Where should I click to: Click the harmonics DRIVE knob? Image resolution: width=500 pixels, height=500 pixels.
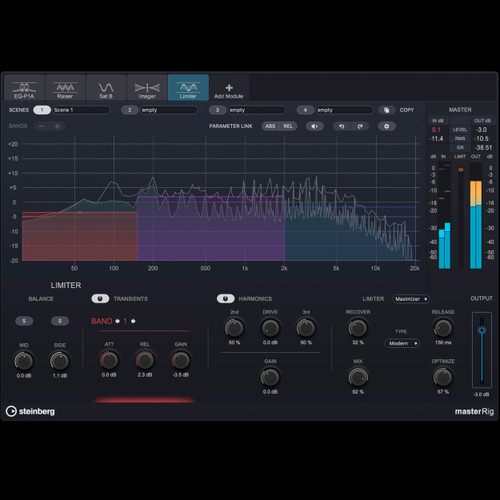270,328
